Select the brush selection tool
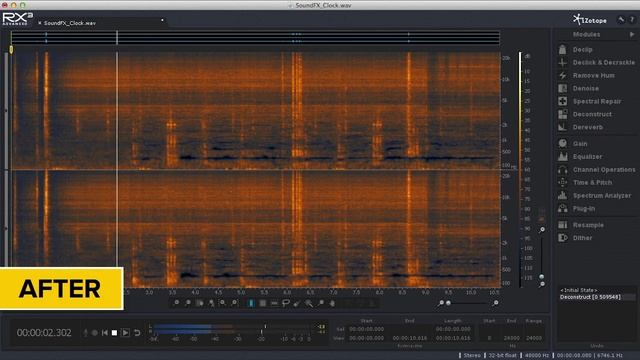 click(297, 303)
